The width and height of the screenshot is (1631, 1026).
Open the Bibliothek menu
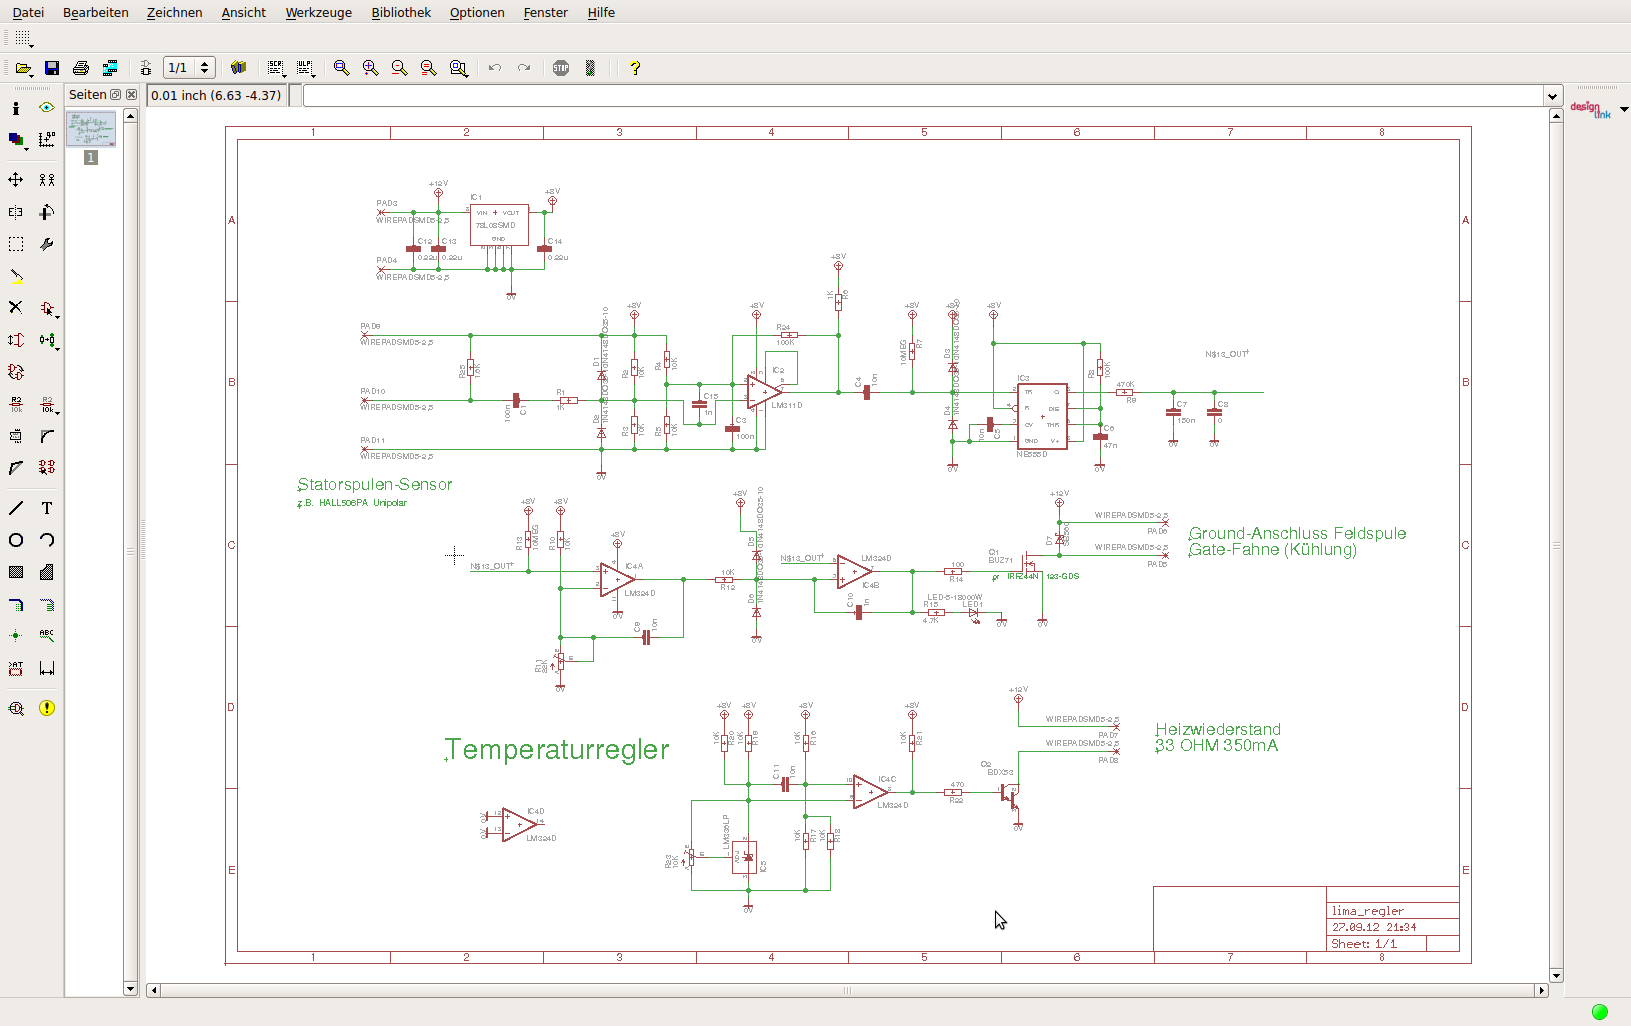(400, 12)
